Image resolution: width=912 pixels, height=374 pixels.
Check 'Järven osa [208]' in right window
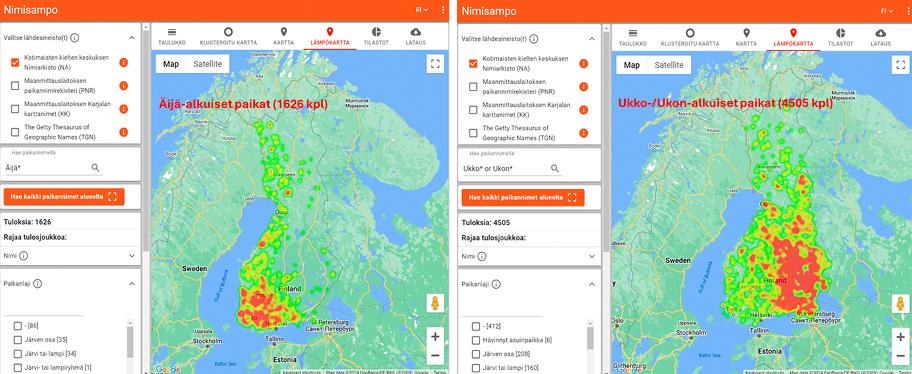click(x=476, y=354)
